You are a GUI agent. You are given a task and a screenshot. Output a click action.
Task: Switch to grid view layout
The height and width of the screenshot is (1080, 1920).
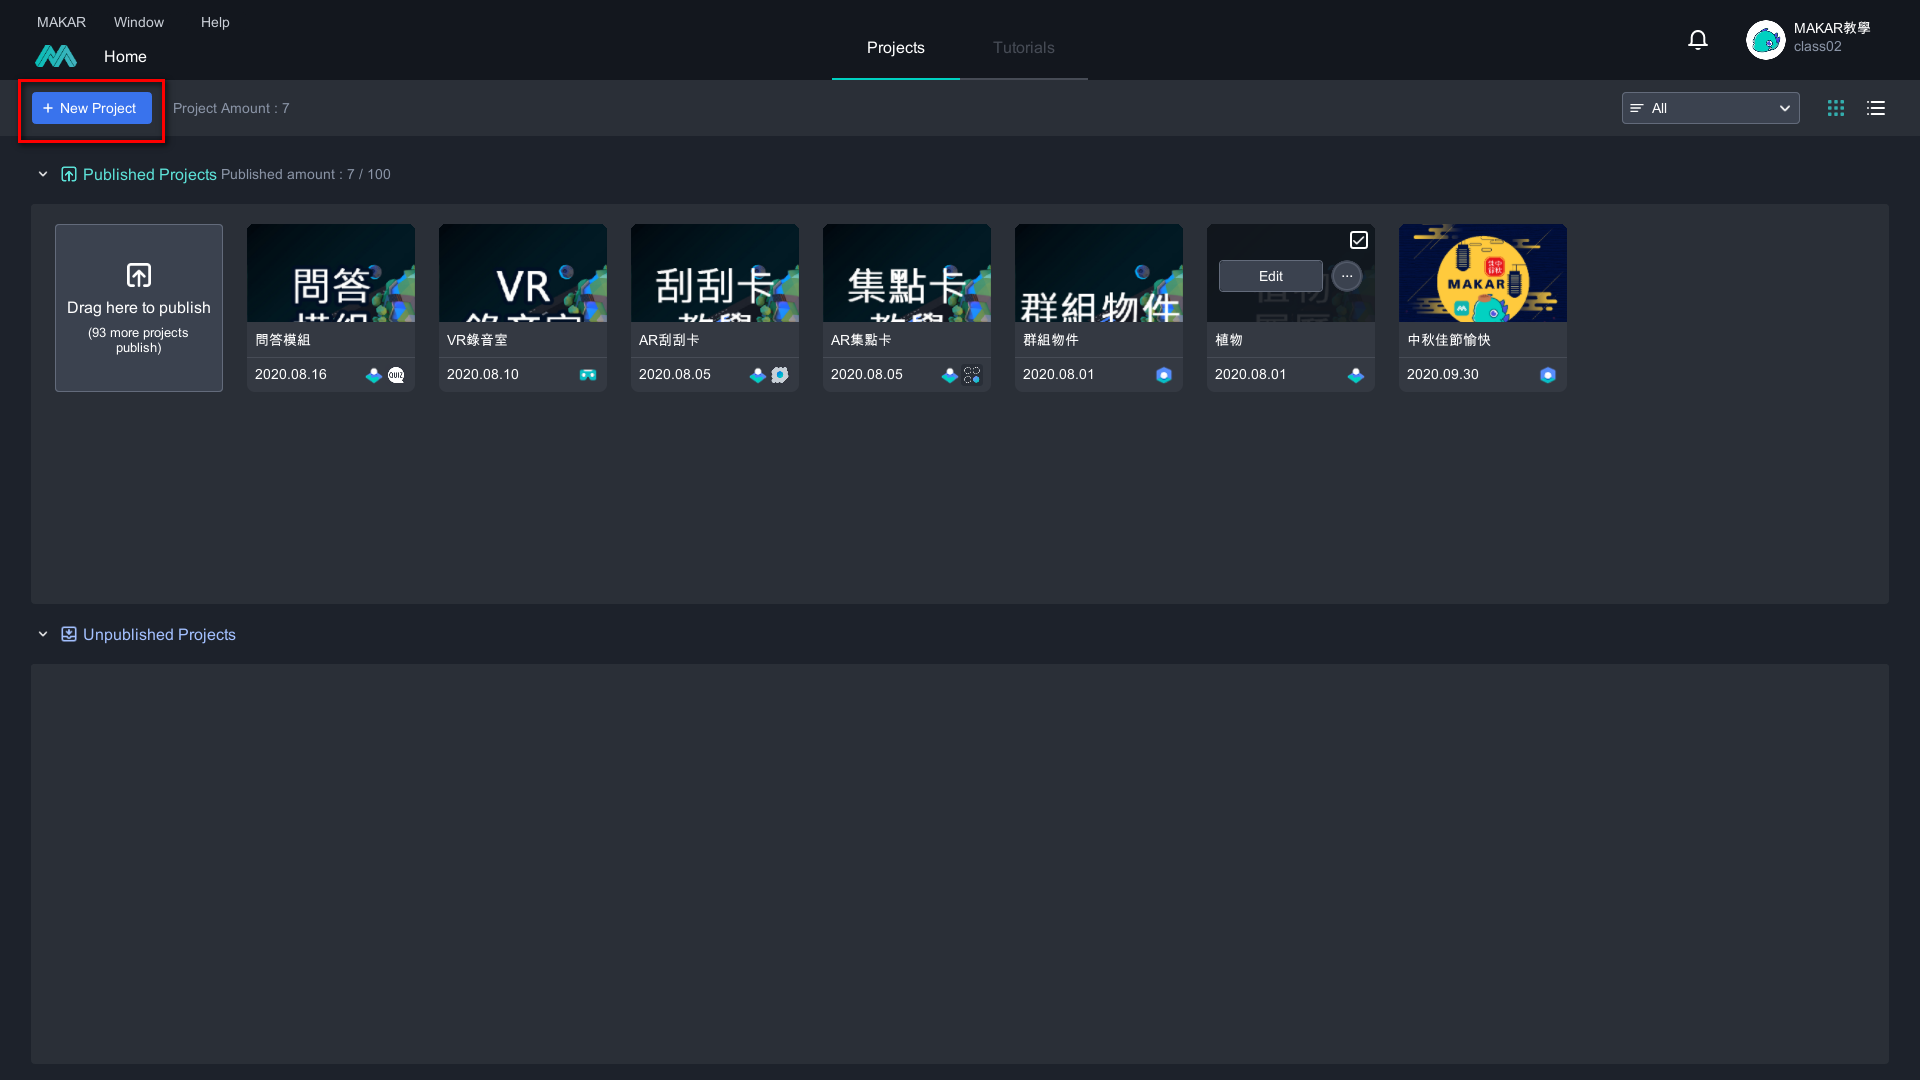click(x=1835, y=108)
